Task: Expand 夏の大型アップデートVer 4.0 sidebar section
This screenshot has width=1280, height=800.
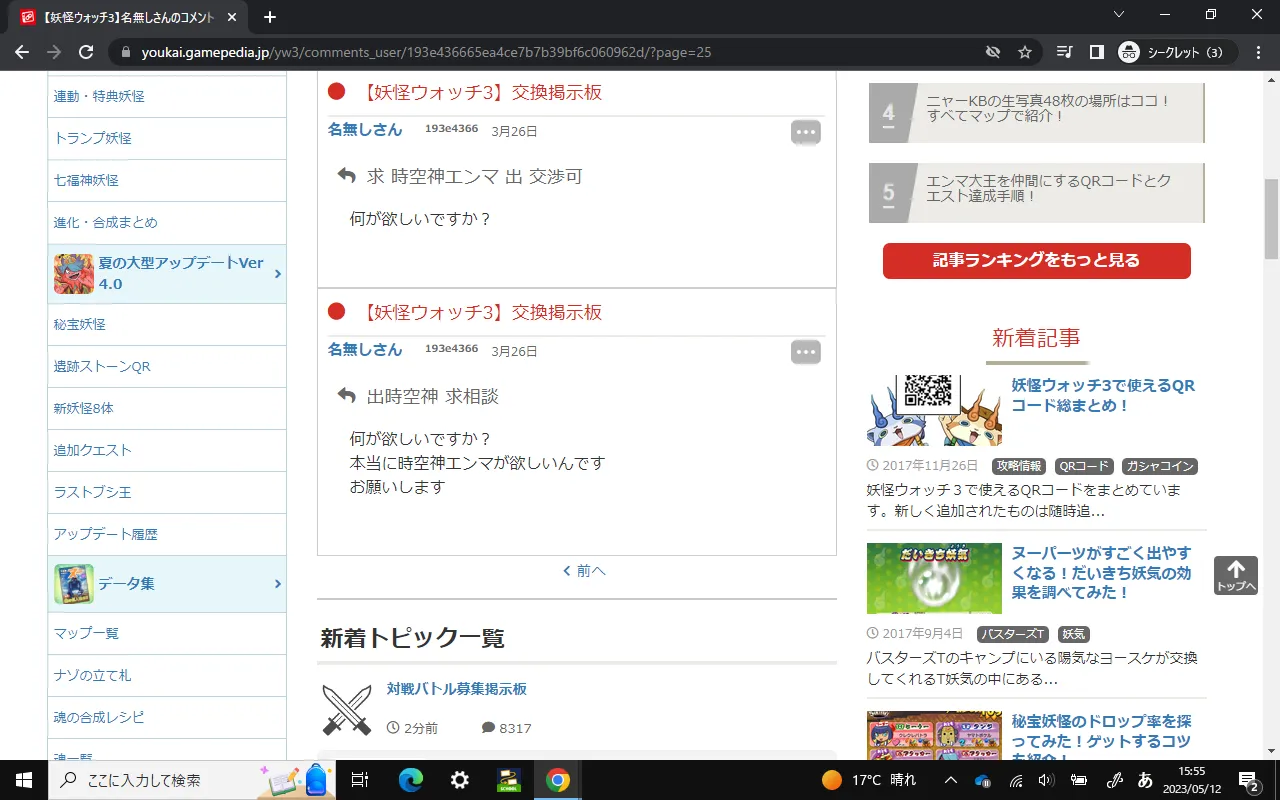Action: pos(167,273)
